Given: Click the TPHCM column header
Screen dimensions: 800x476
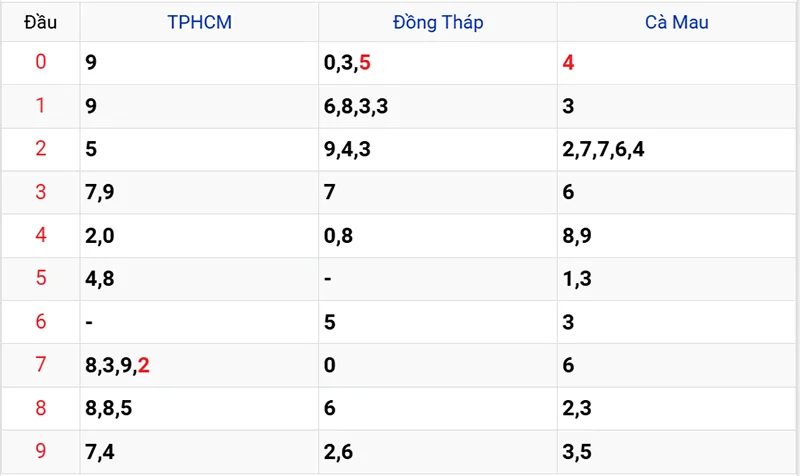Looking at the screenshot, I should [x=199, y=22].
